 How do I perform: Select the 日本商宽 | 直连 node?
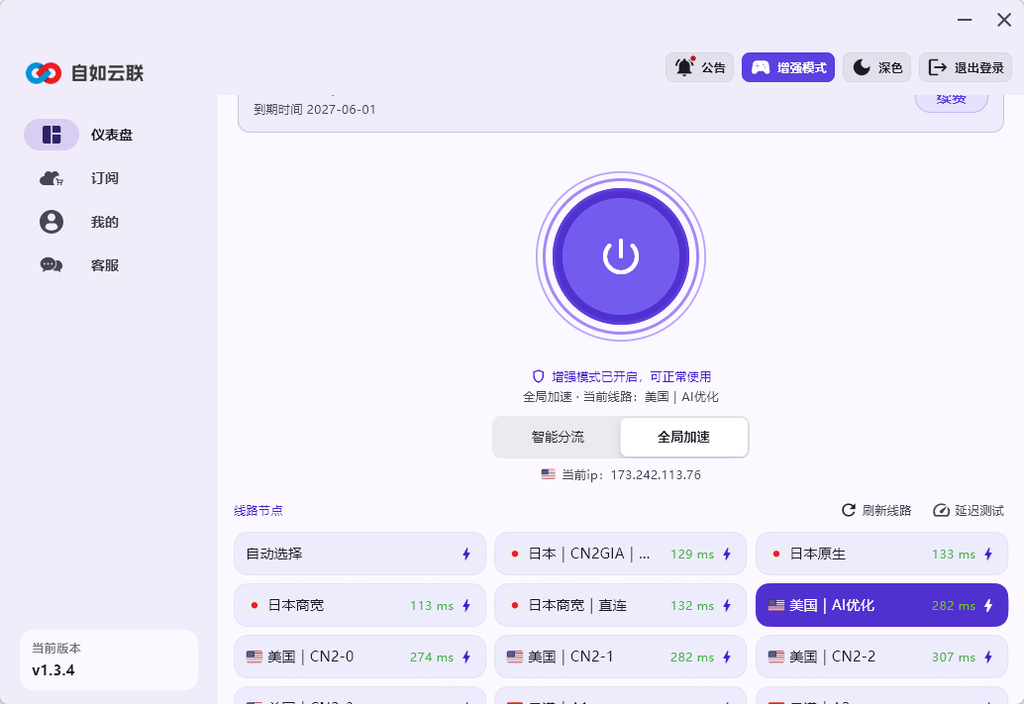click(x=620, y=605)
